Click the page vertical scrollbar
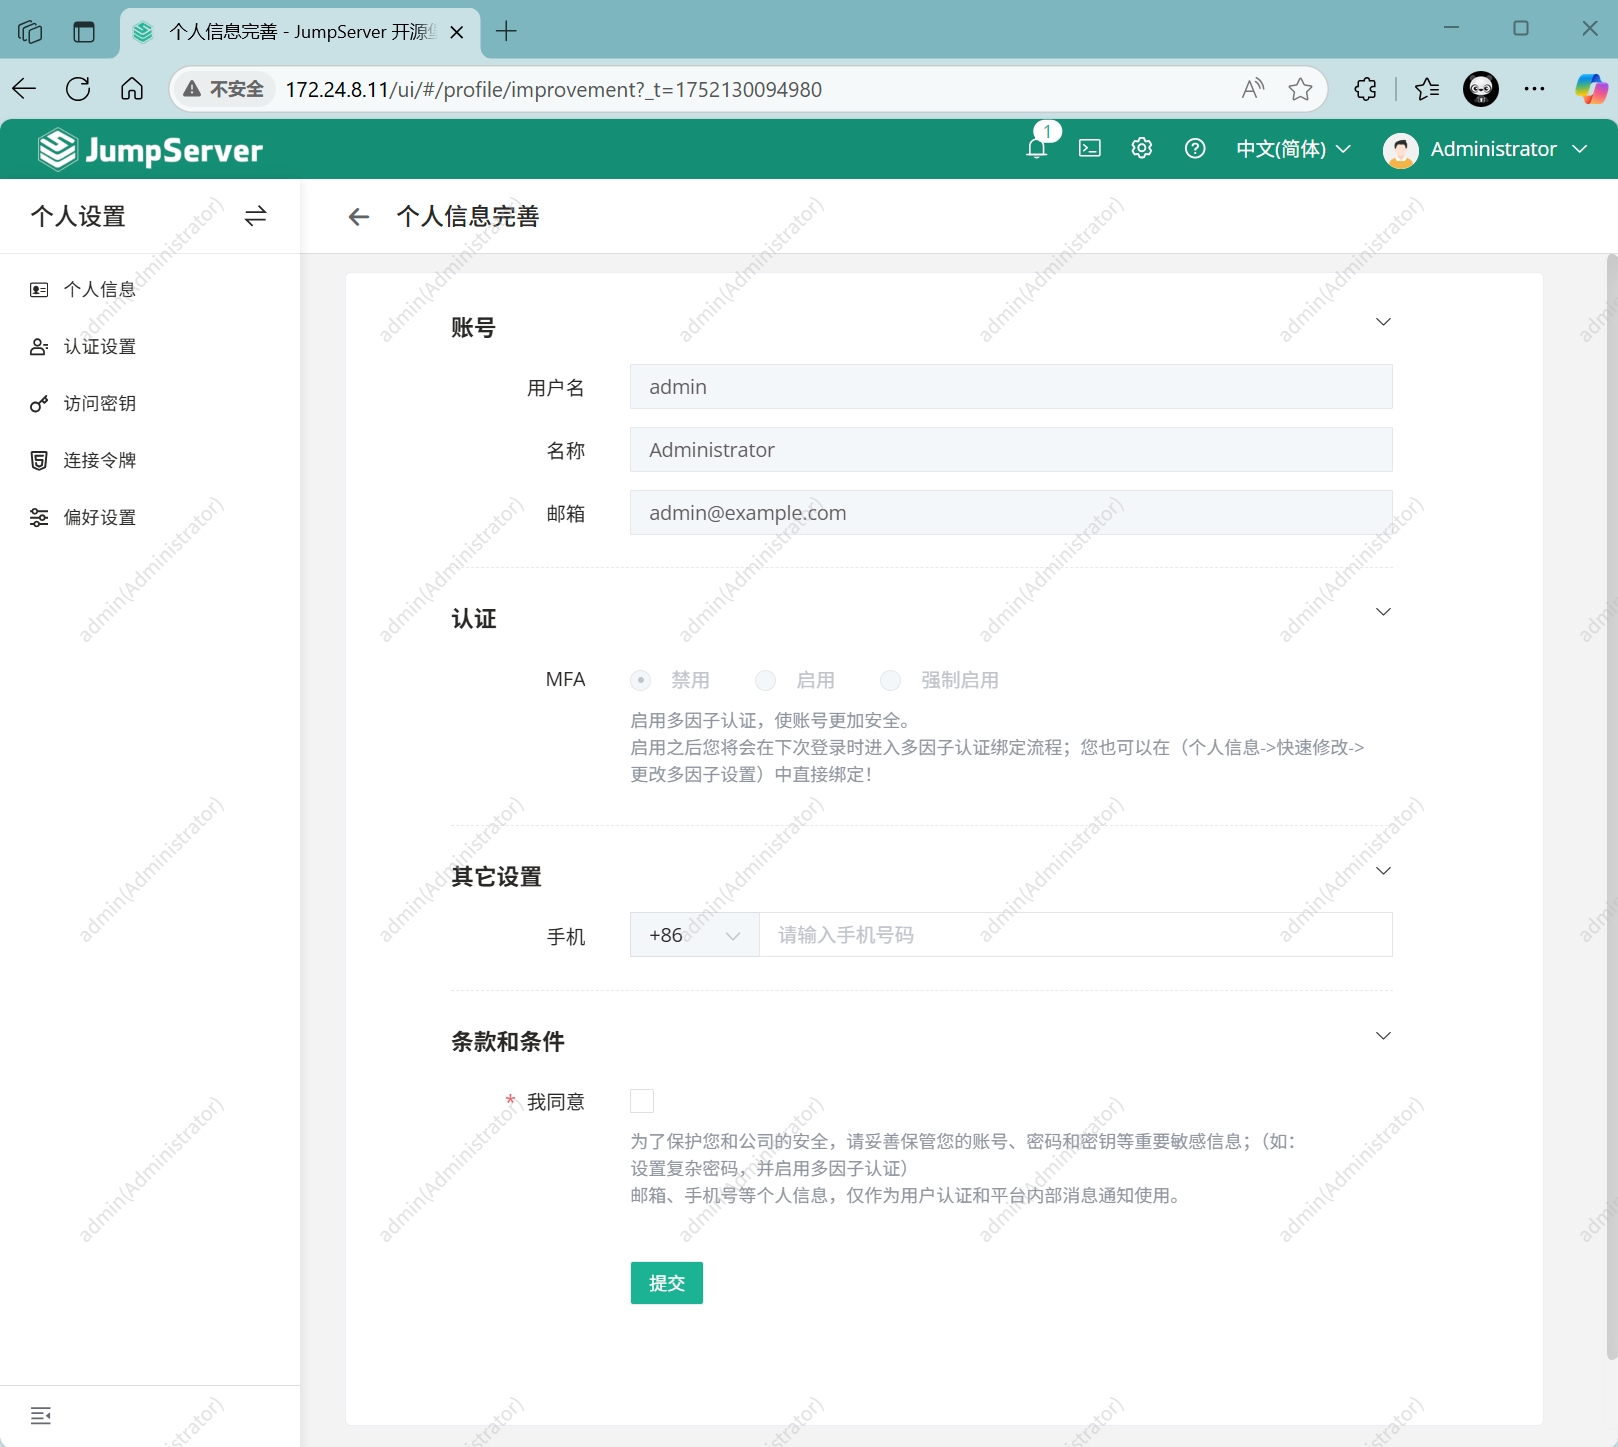Screen dimensions: 1618x1447 click(1610, 800)
